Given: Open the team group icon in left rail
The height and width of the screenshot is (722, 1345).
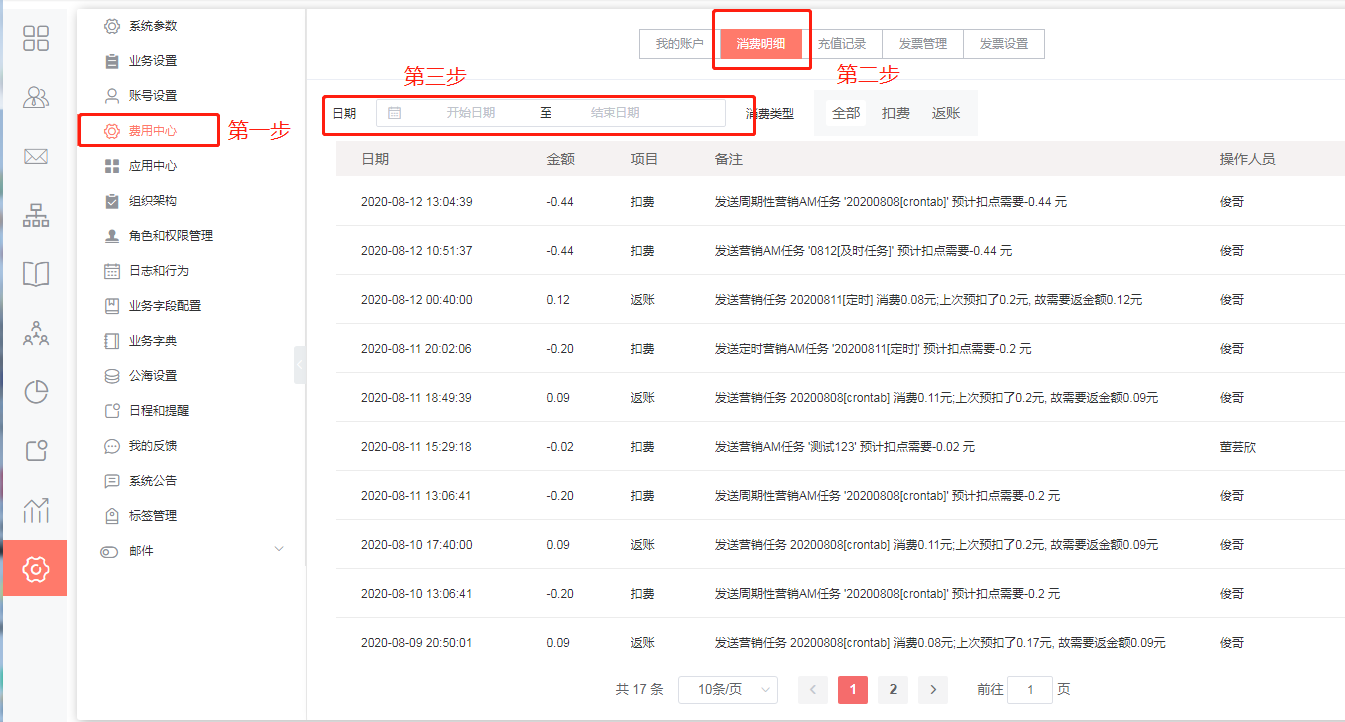Looking at the screenshot, I should pos(36,333).
